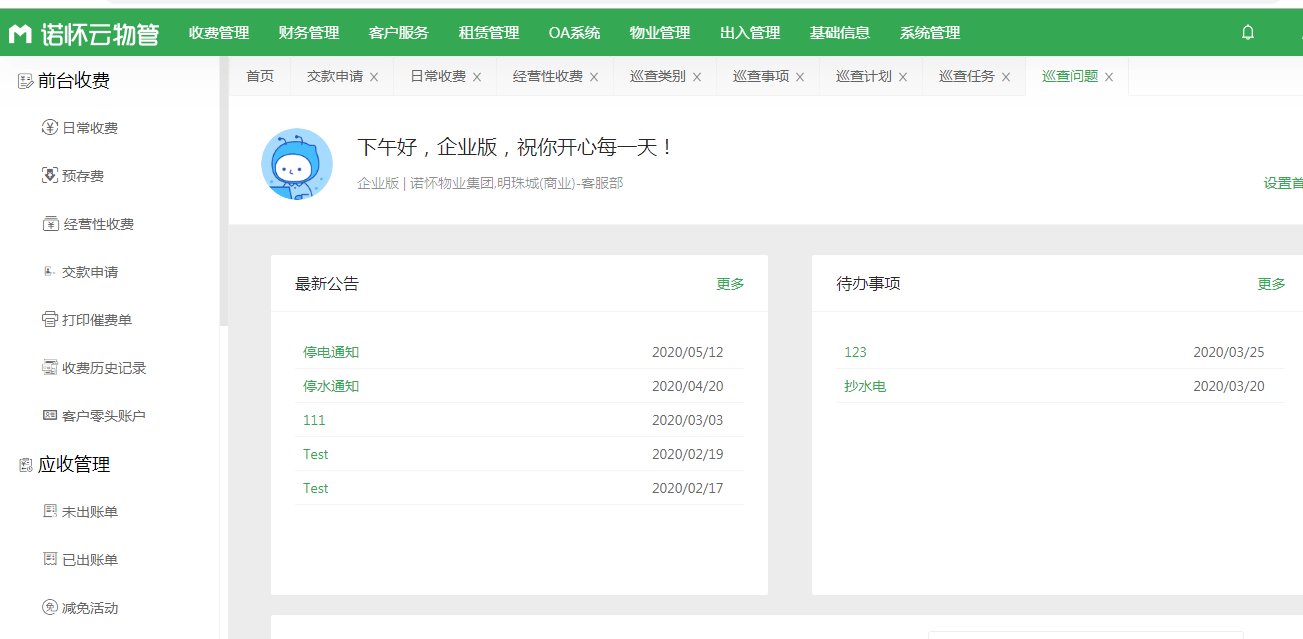Collapse the 应收管理 sidebar section

[73, 464]
